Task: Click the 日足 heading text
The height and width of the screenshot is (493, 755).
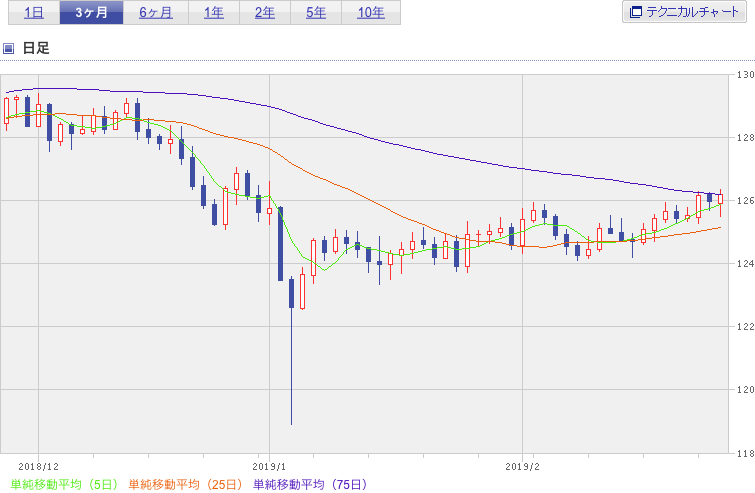Action: pyautogui.click(x=36, y=48)
